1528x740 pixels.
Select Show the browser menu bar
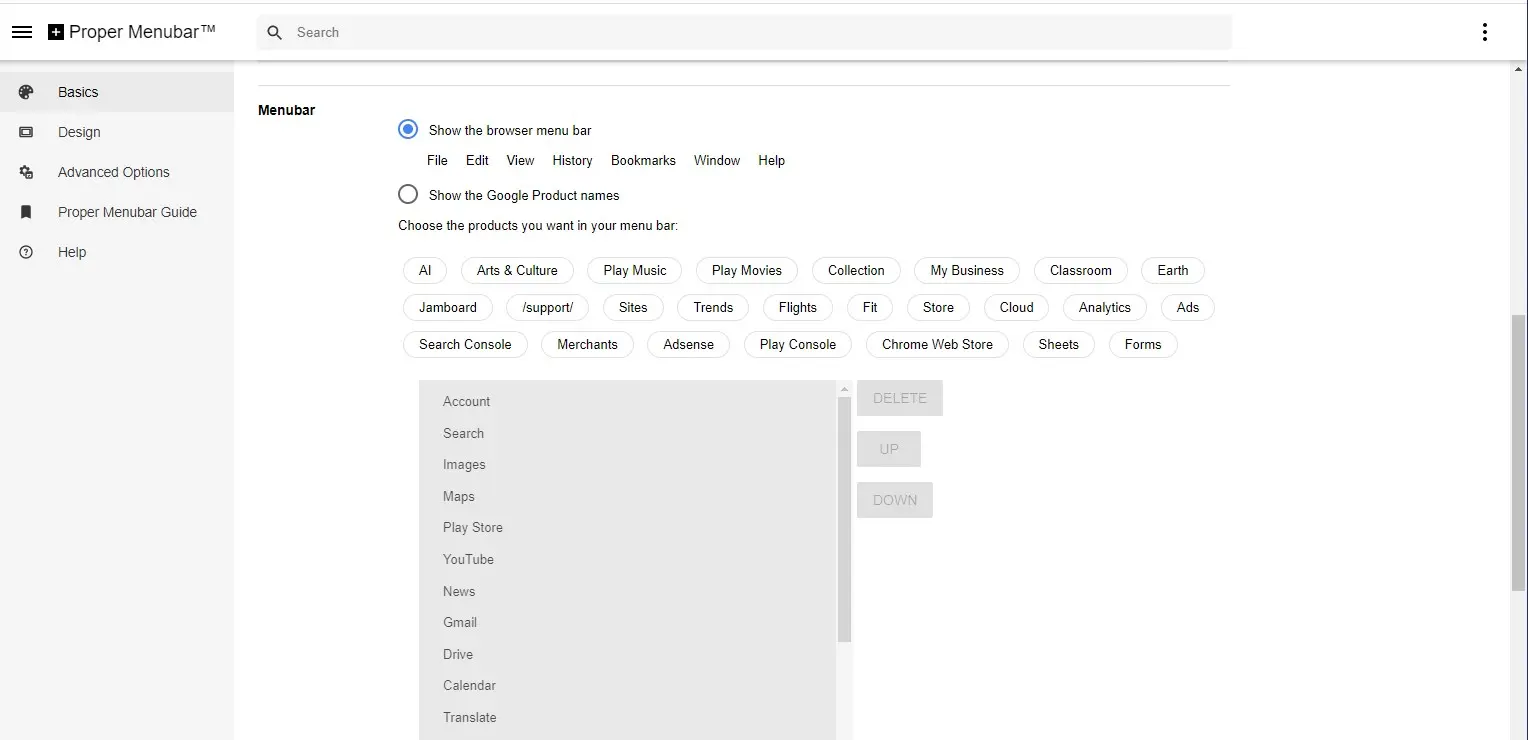coord(408,129)
